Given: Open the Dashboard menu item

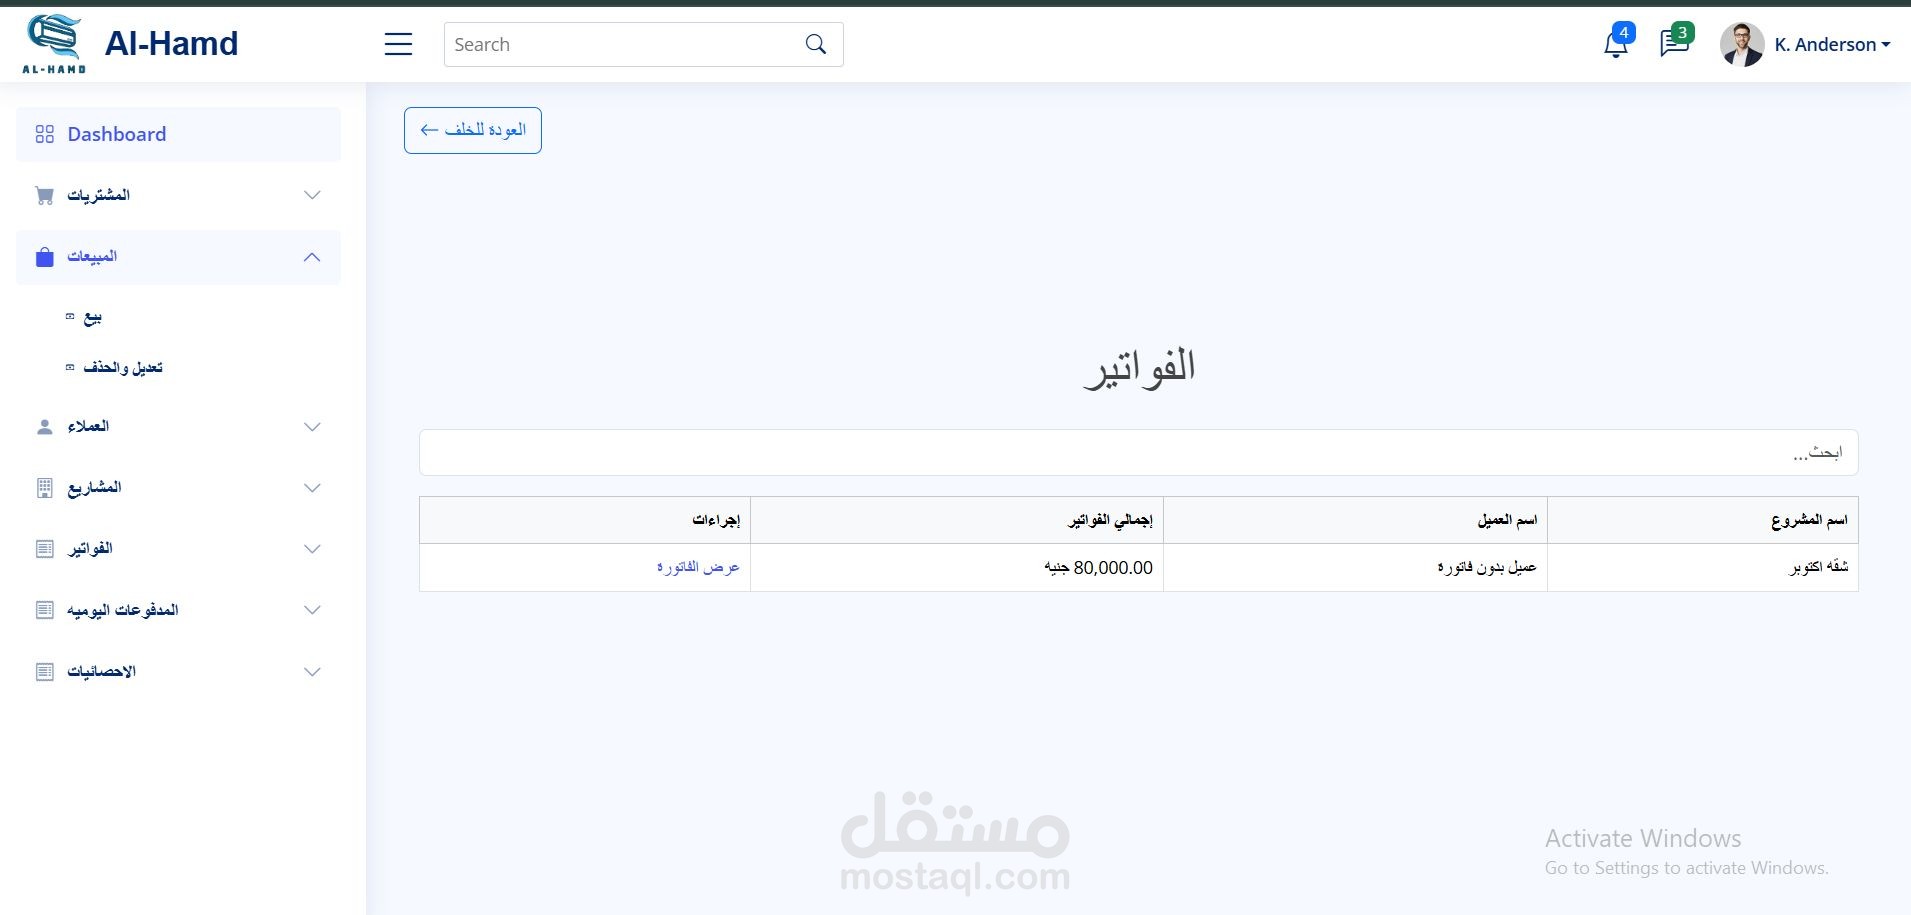Looking at the screenshot, I should click(x=178, y=134).
